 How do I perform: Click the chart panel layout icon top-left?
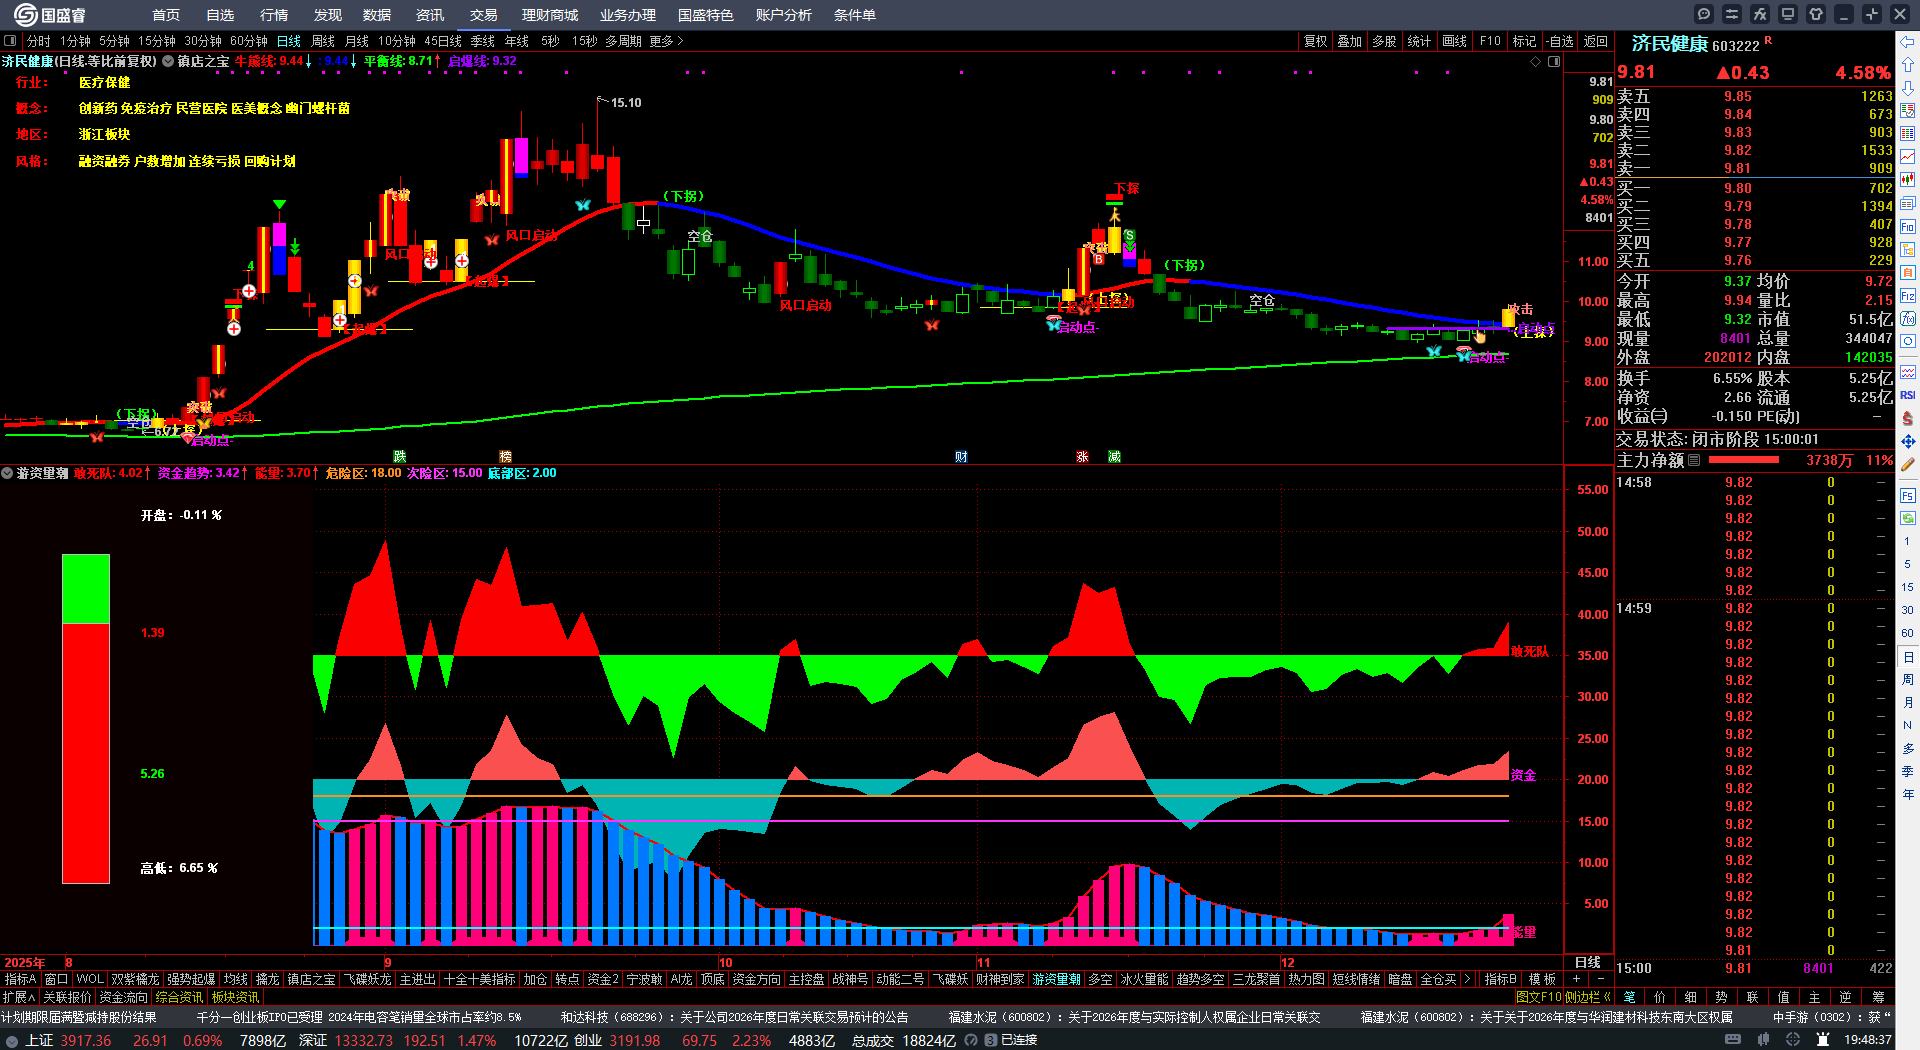(x=10, y=41)
